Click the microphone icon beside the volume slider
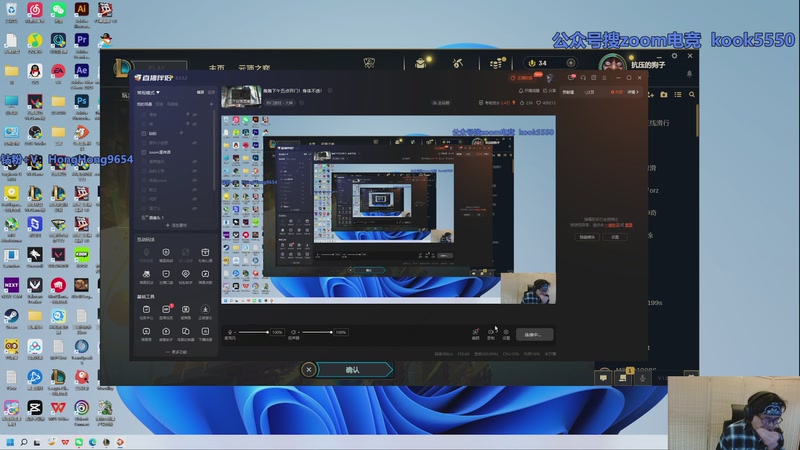Image resolution: width=800 pixels, height=450 pixels. (x=232, y=332)
